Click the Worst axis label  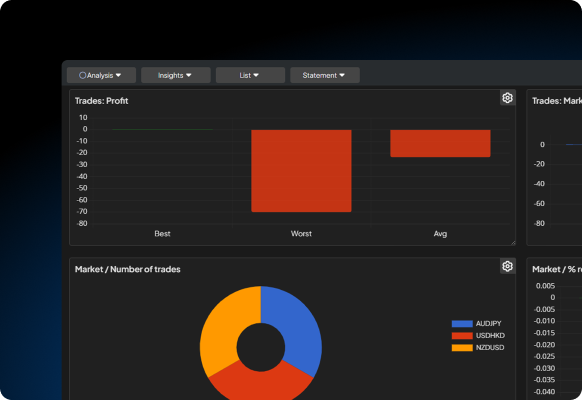pos(301,234)
